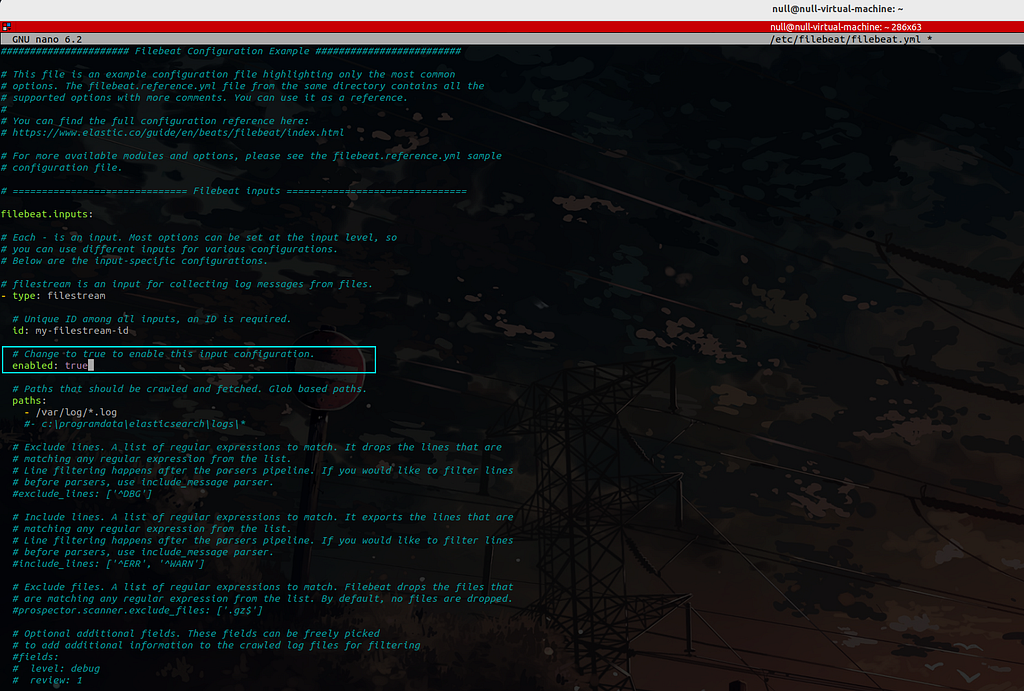Click comment 'supported options with more comments.'
The width and height of the screenshot is (1024, 691).
pos(204,98)
